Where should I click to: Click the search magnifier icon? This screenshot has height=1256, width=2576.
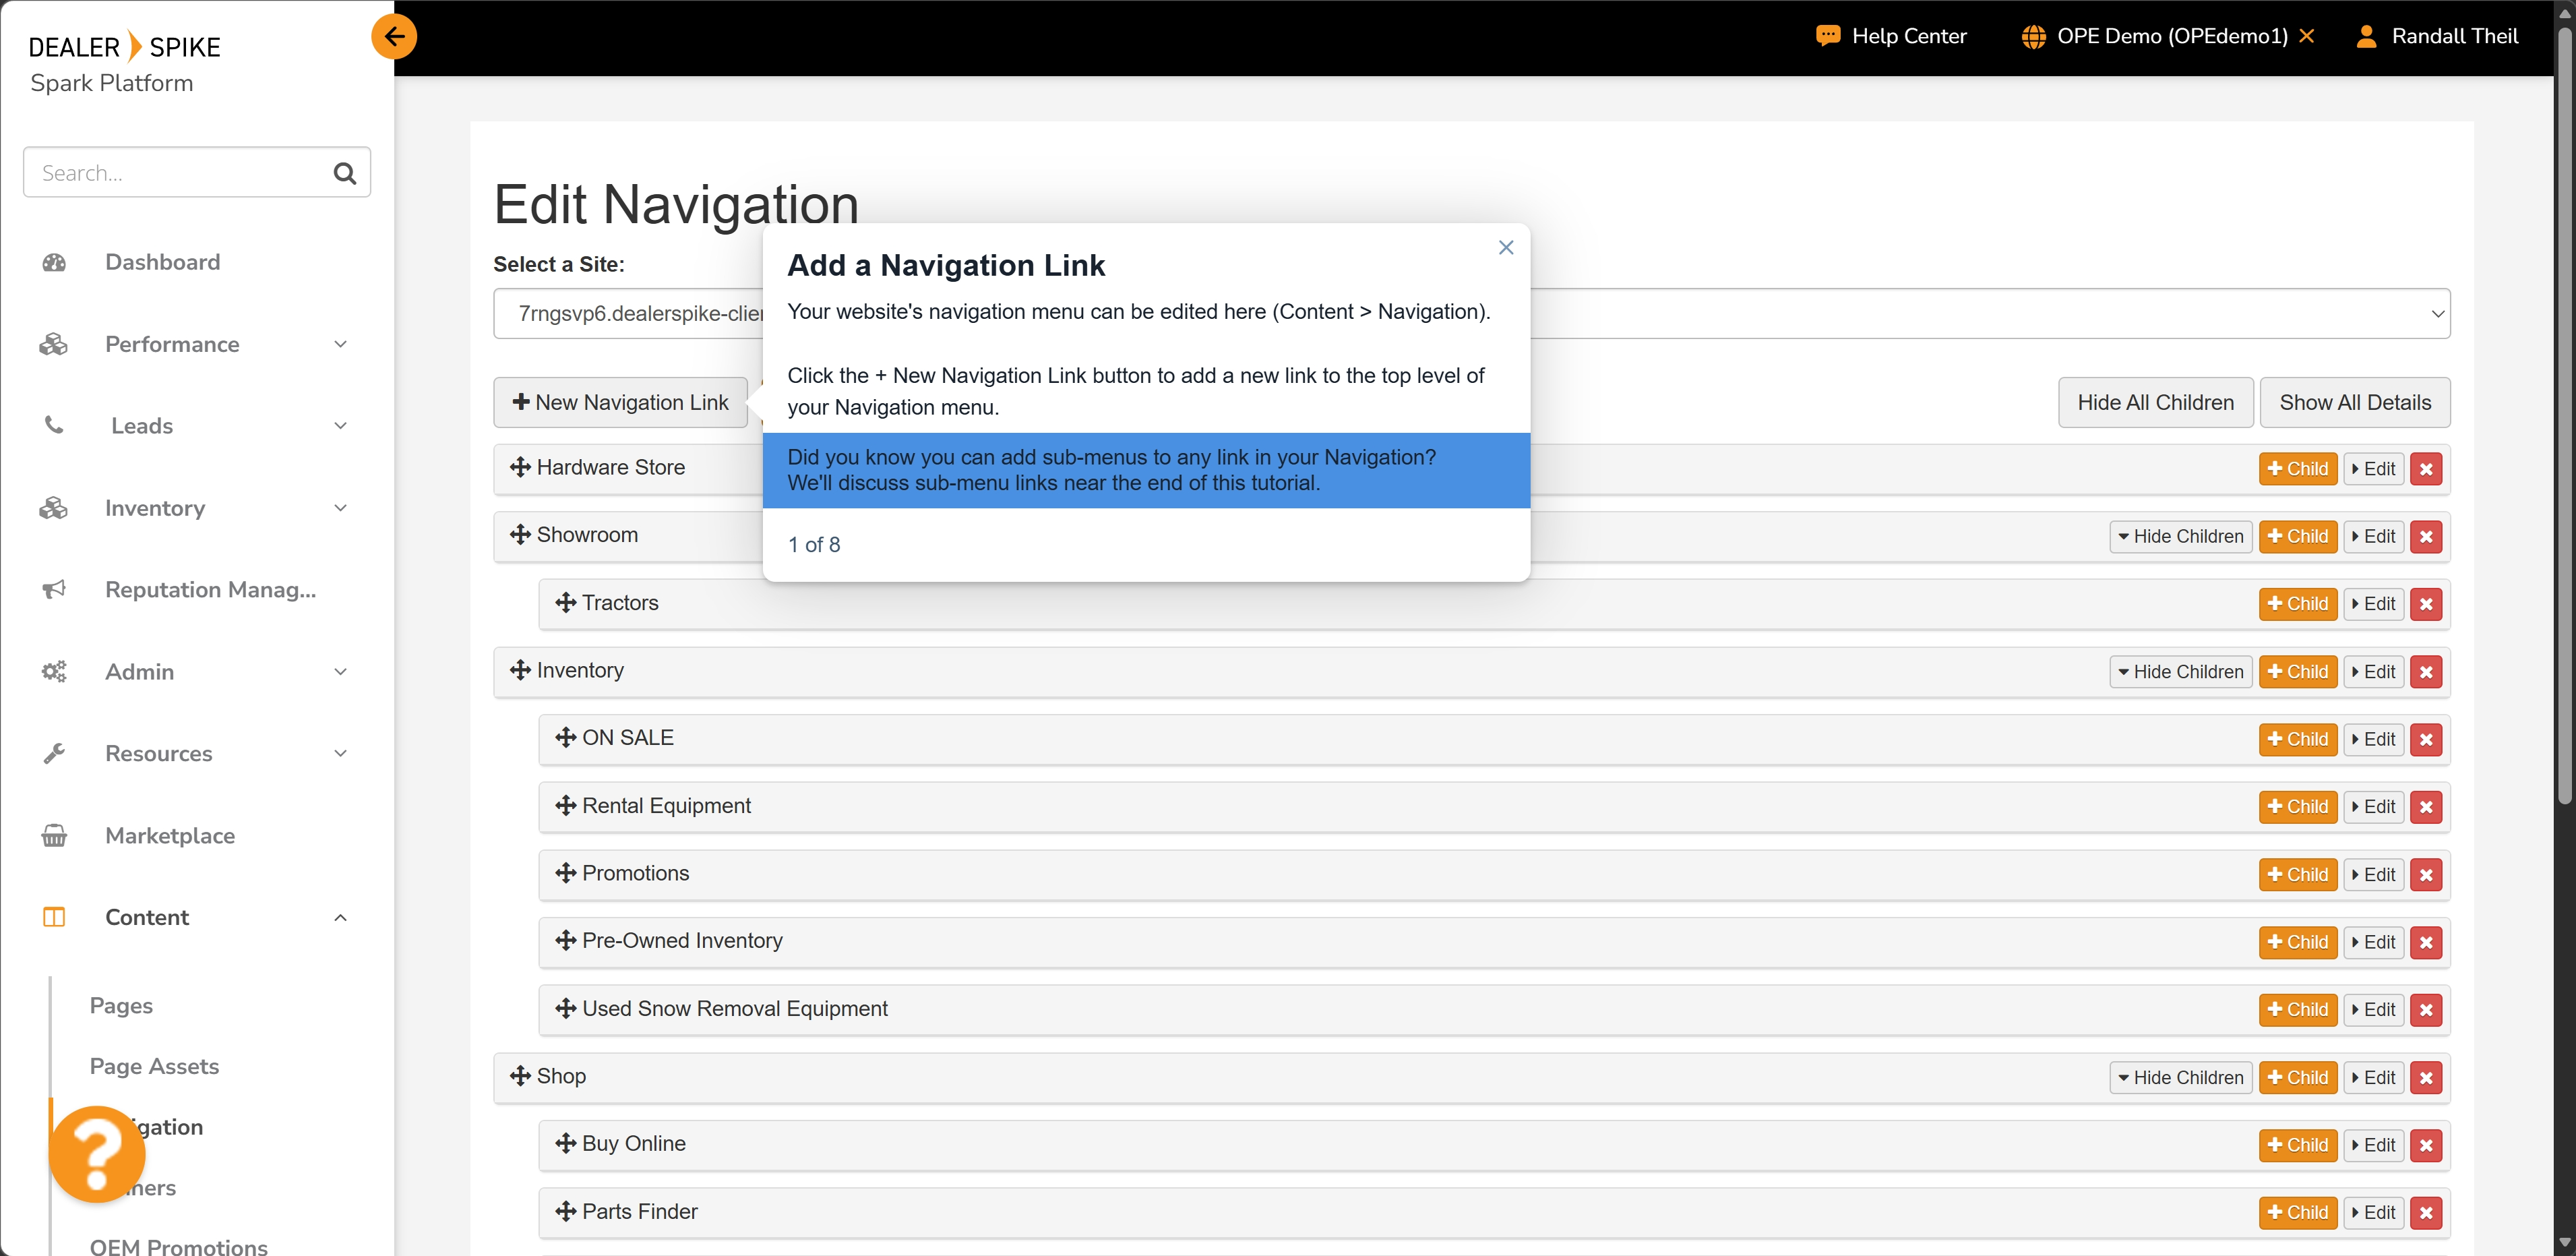pos(344,173)
